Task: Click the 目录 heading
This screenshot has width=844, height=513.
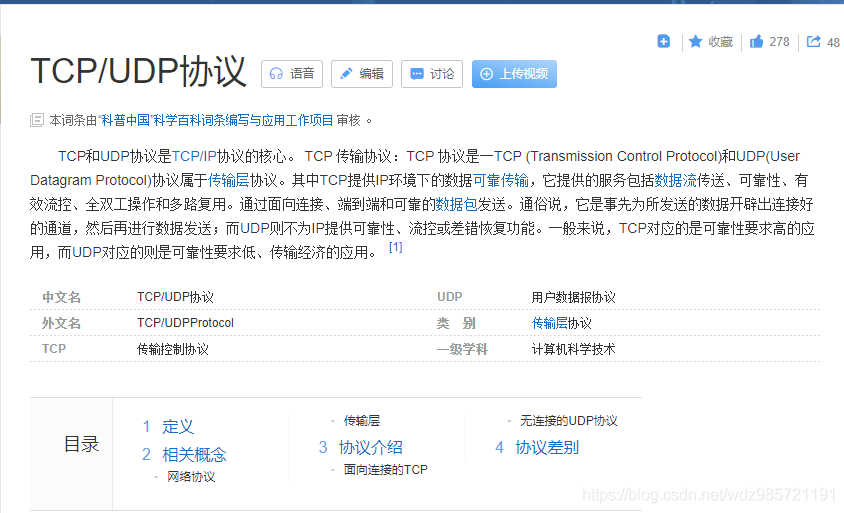Action: point(81,445)
